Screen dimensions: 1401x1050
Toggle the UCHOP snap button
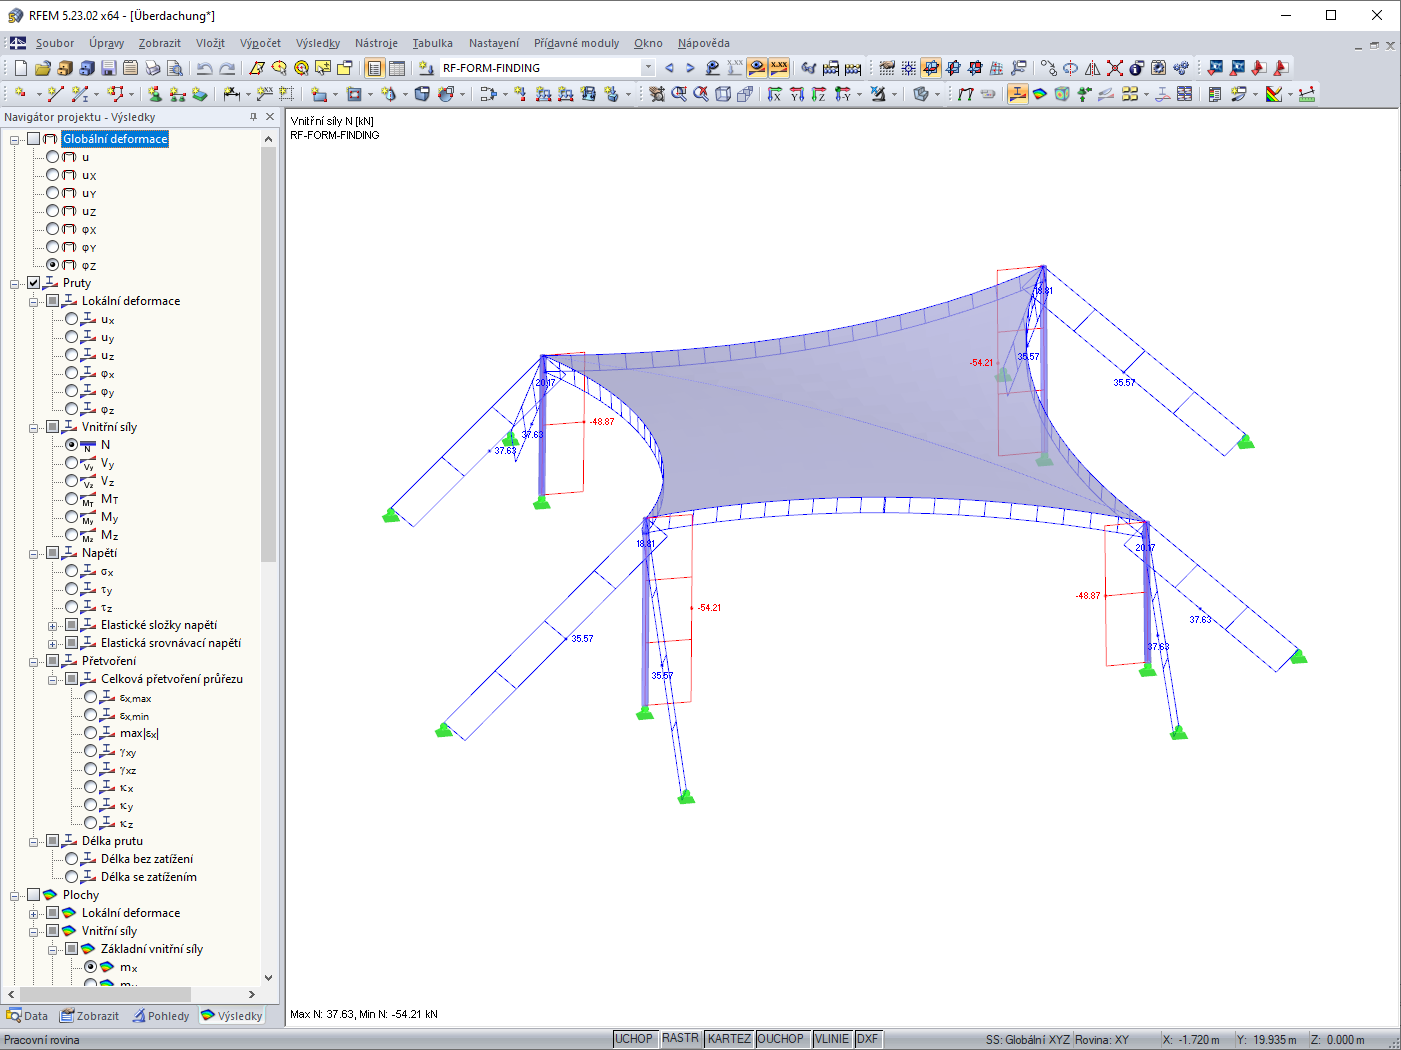click(634, 1039)
